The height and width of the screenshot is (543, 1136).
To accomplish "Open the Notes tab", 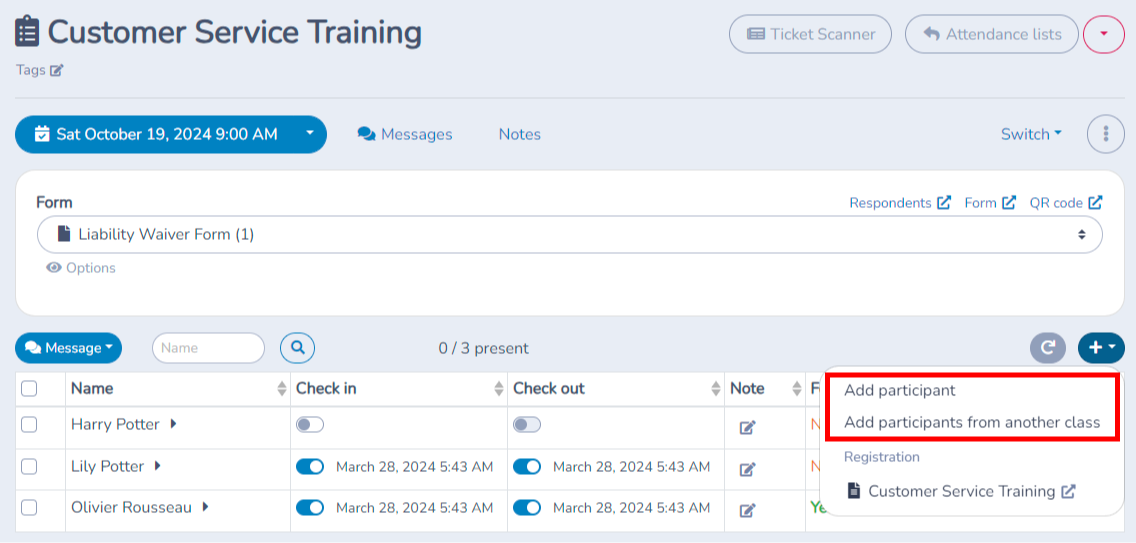I will coord(519,134).
